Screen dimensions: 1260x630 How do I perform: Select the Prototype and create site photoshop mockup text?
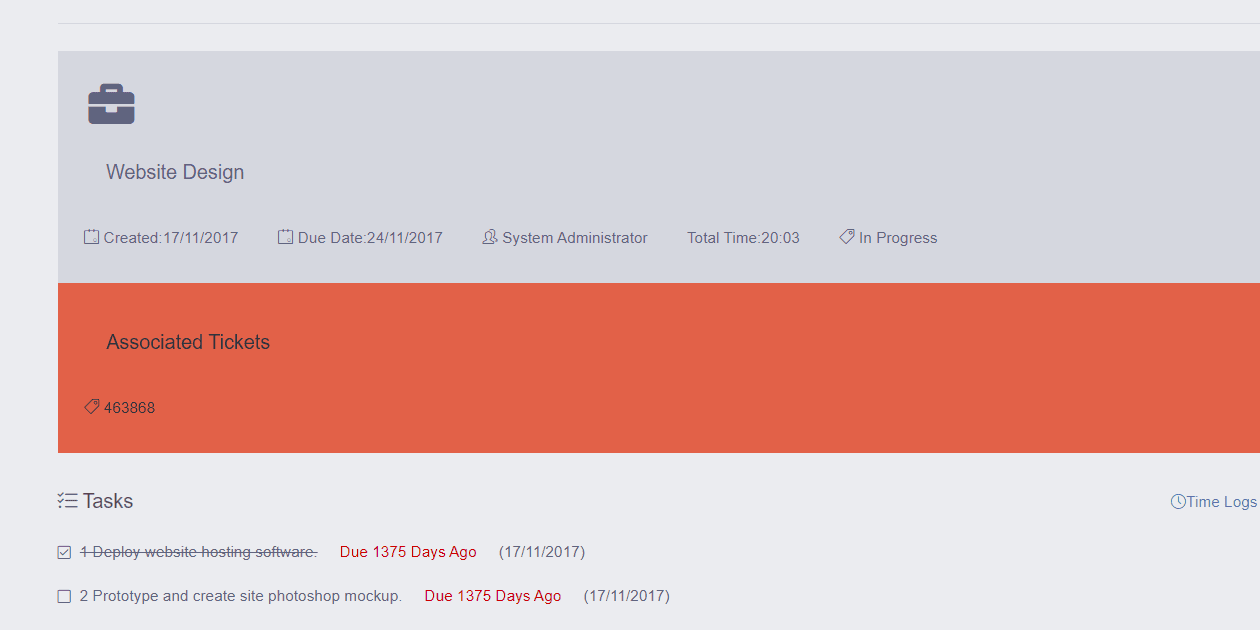(x=241, y=596)
